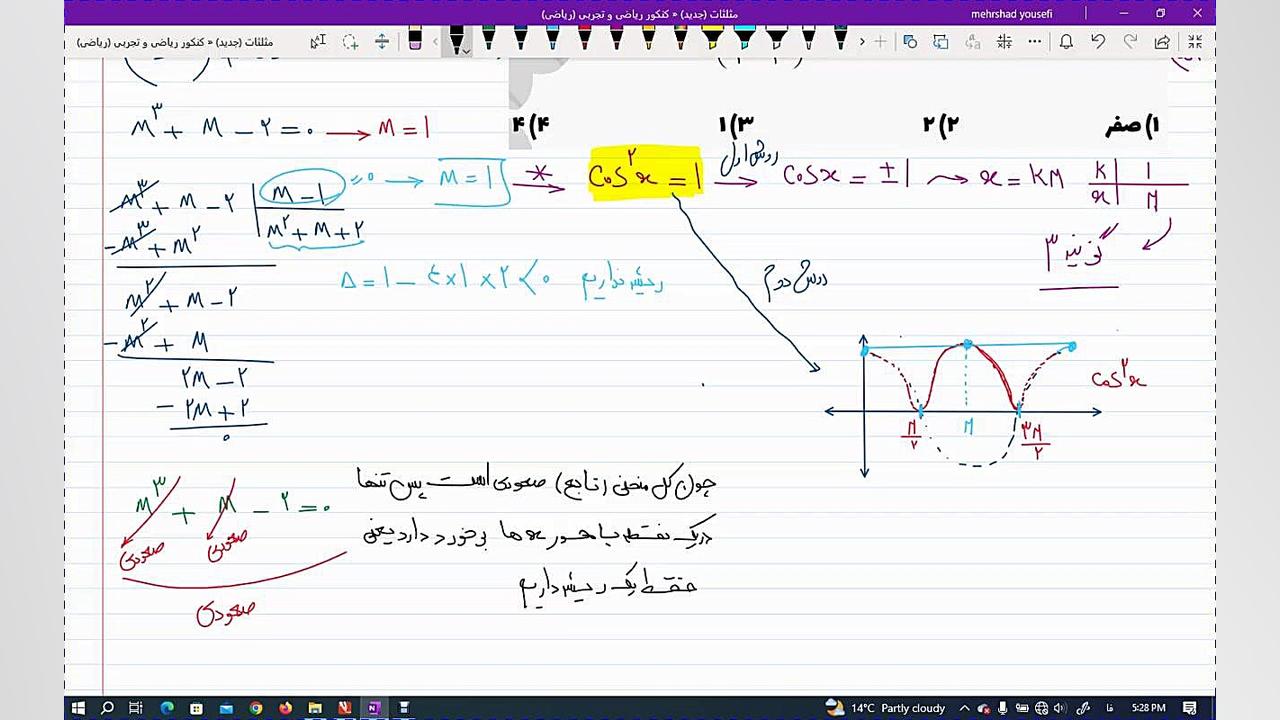
Task: Open the selected black pen's dropdown arrow
Action: (466, 50)
